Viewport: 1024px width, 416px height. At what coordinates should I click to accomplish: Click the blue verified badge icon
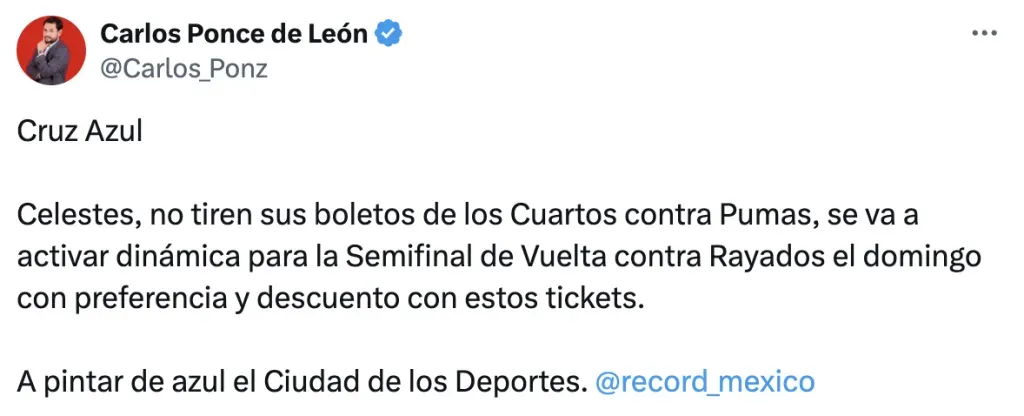pyautogui.click(x=390, y=34)
